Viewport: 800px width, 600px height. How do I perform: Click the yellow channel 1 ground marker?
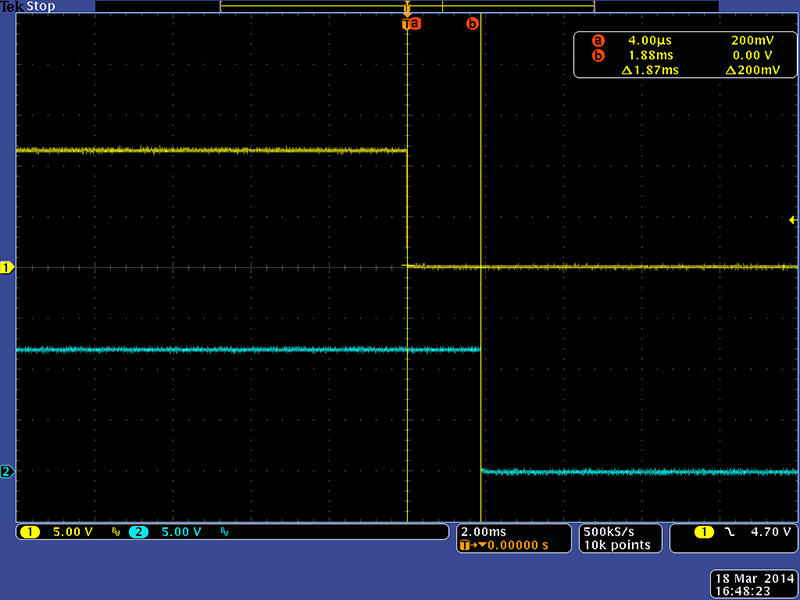(6, 267)
